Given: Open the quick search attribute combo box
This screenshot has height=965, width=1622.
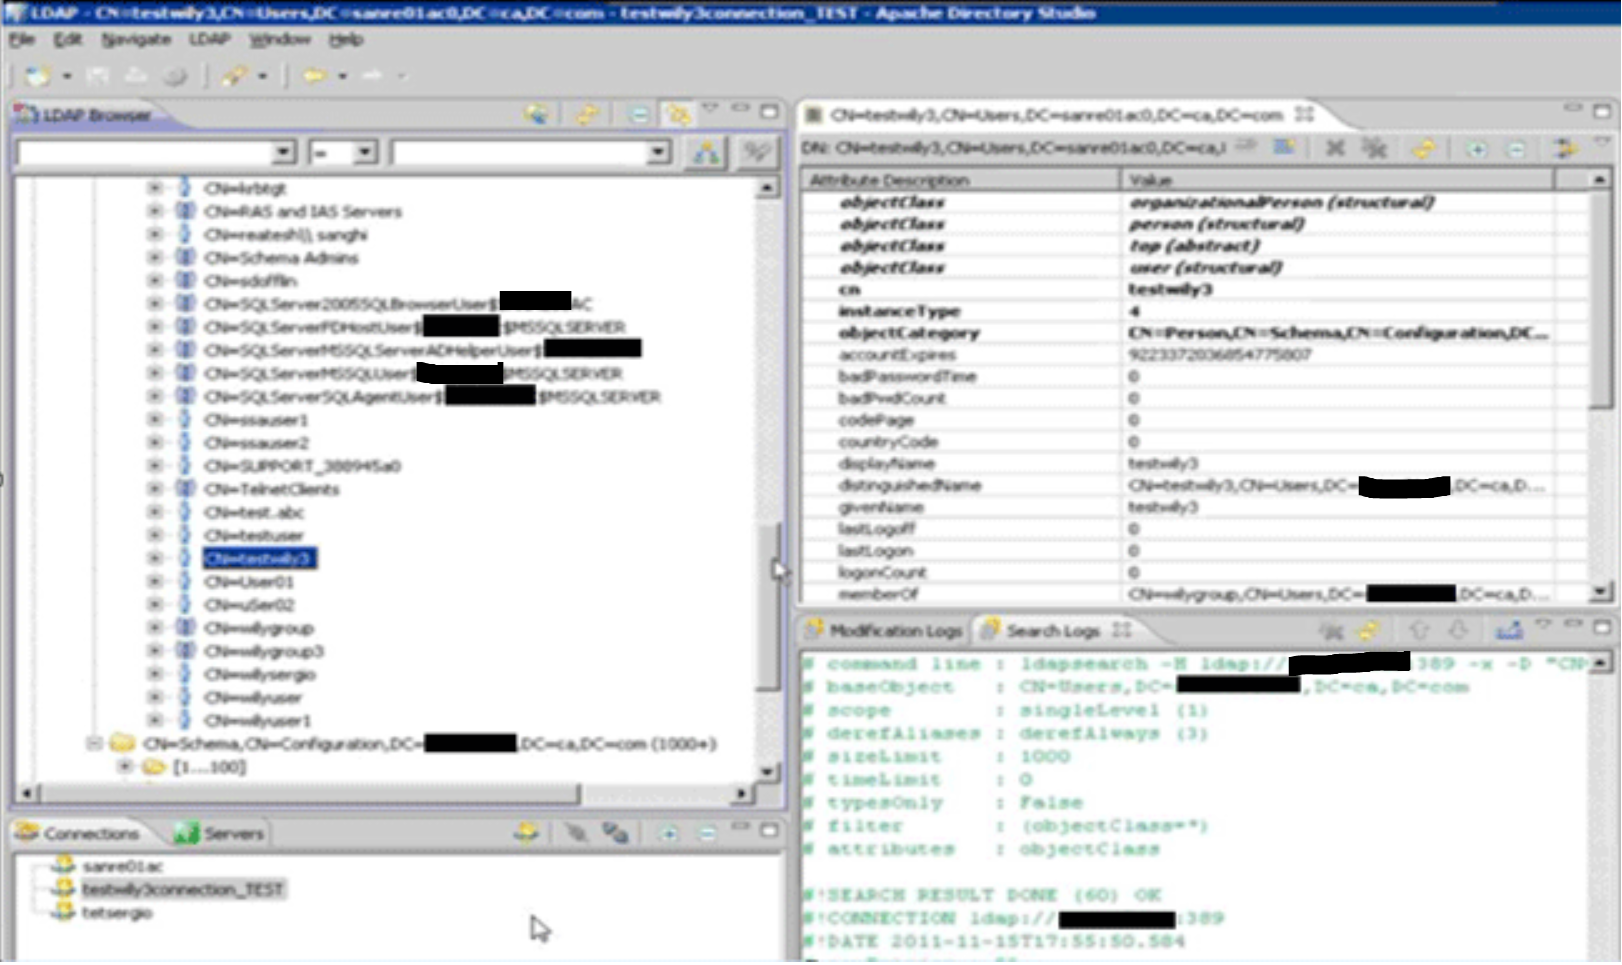Looking at the screenshot, I should 156,152.
